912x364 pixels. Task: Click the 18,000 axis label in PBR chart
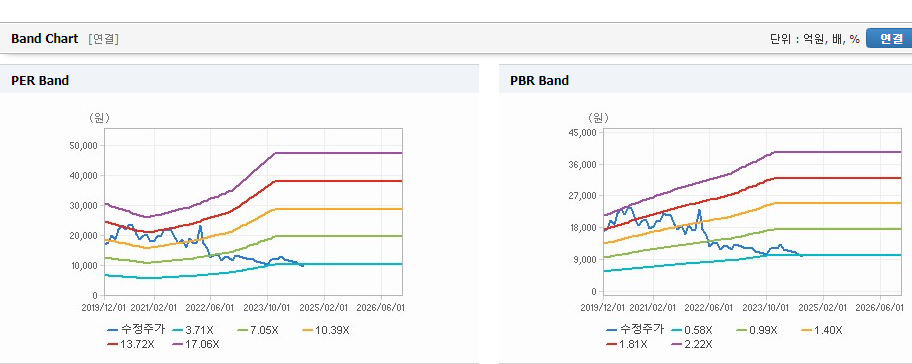pos(583,228)
